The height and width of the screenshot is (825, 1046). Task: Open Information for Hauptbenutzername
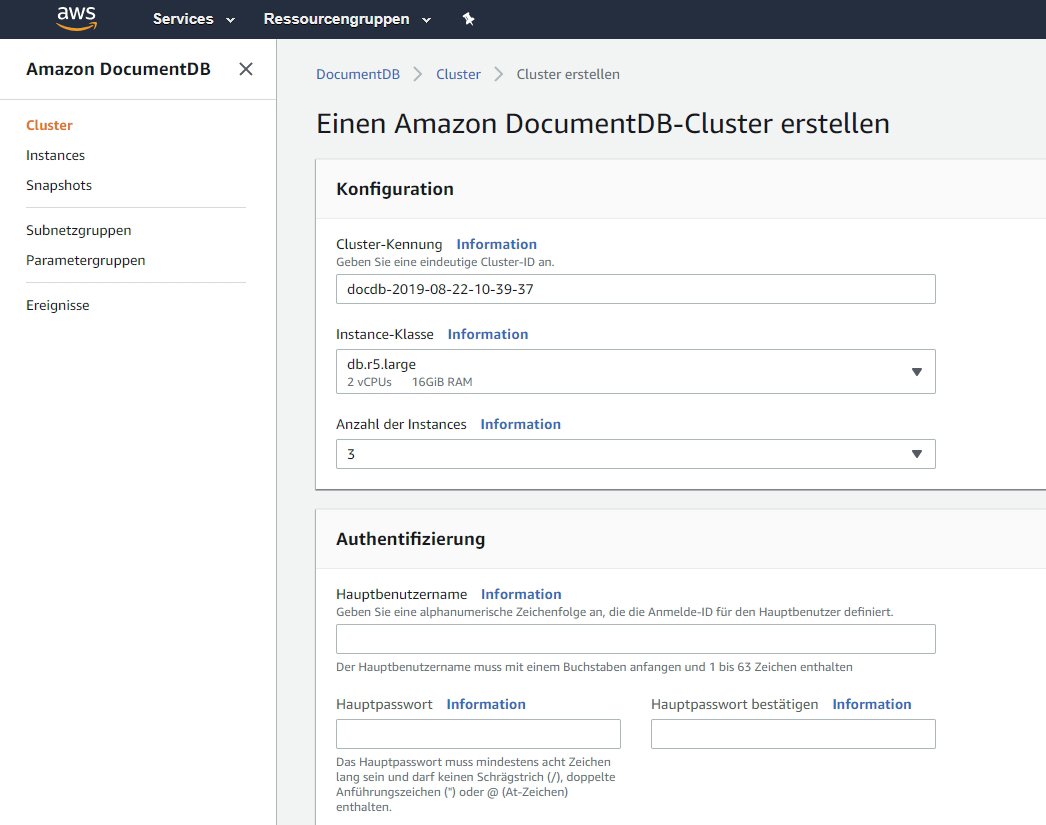(521, 594)
